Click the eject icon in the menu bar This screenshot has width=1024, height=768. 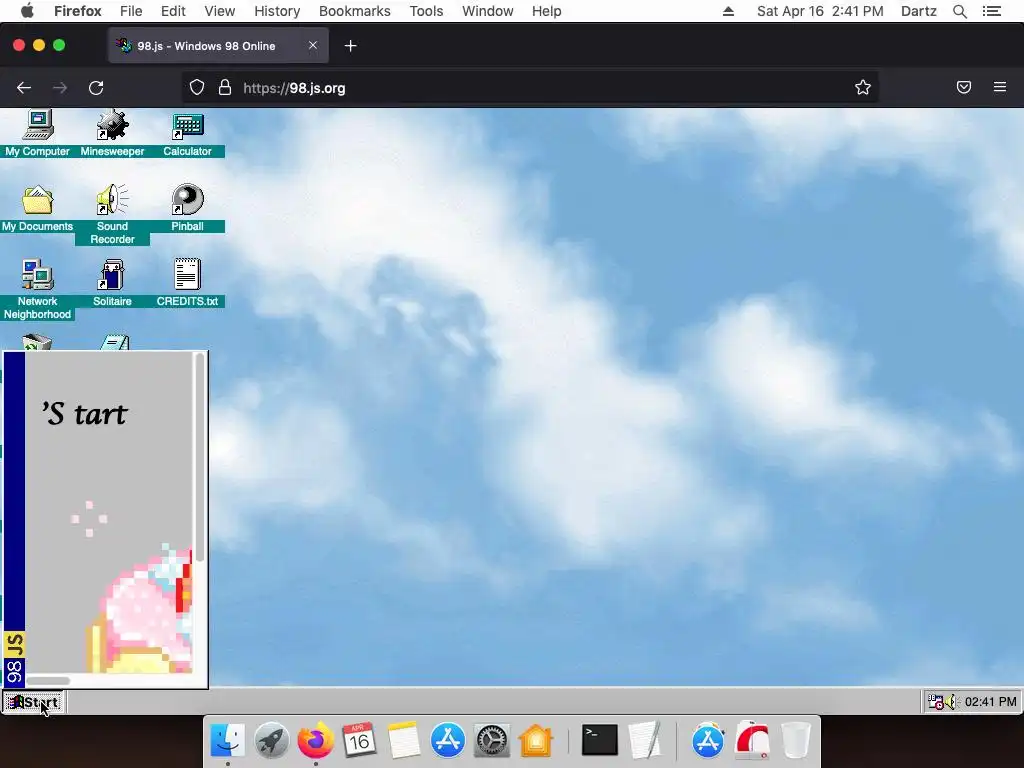coord(728,11)
